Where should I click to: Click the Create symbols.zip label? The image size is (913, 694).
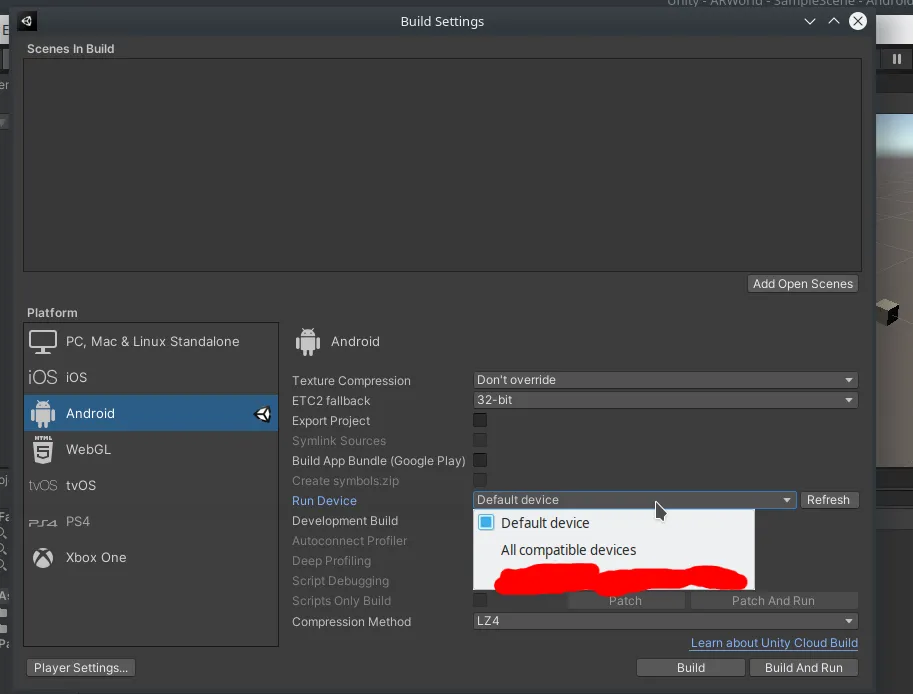[345, 481]
